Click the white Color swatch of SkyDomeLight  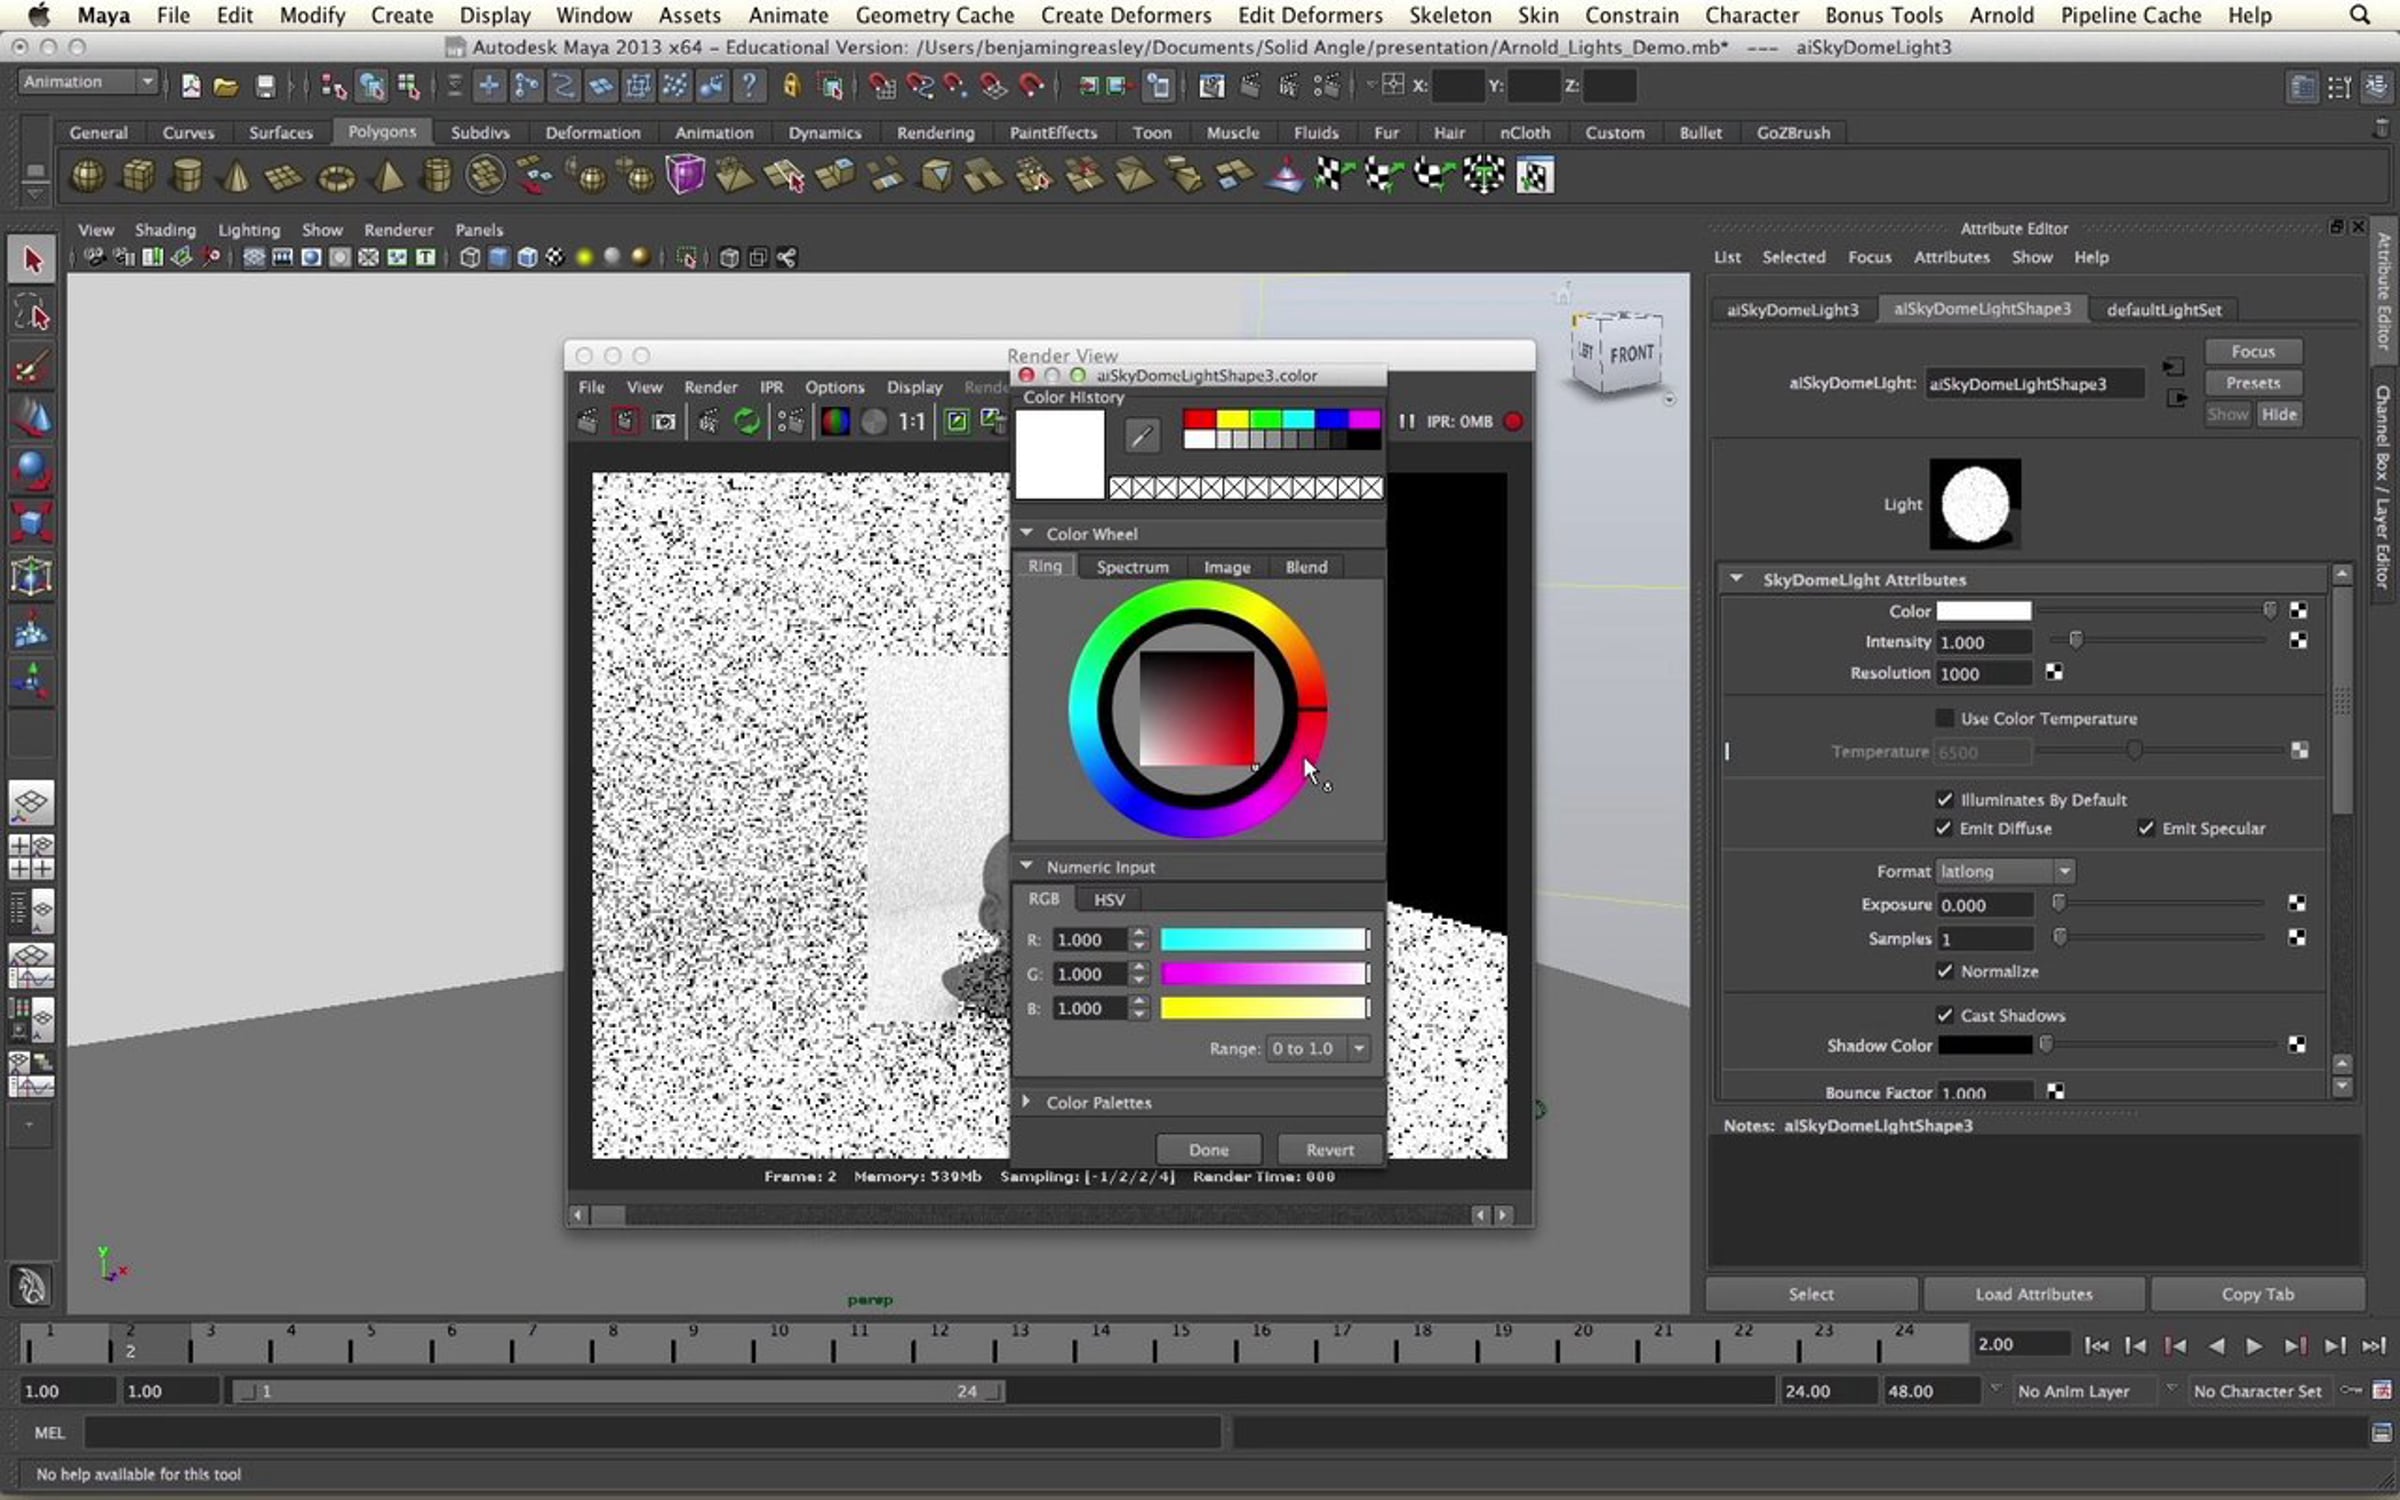tap(1983, 610)
